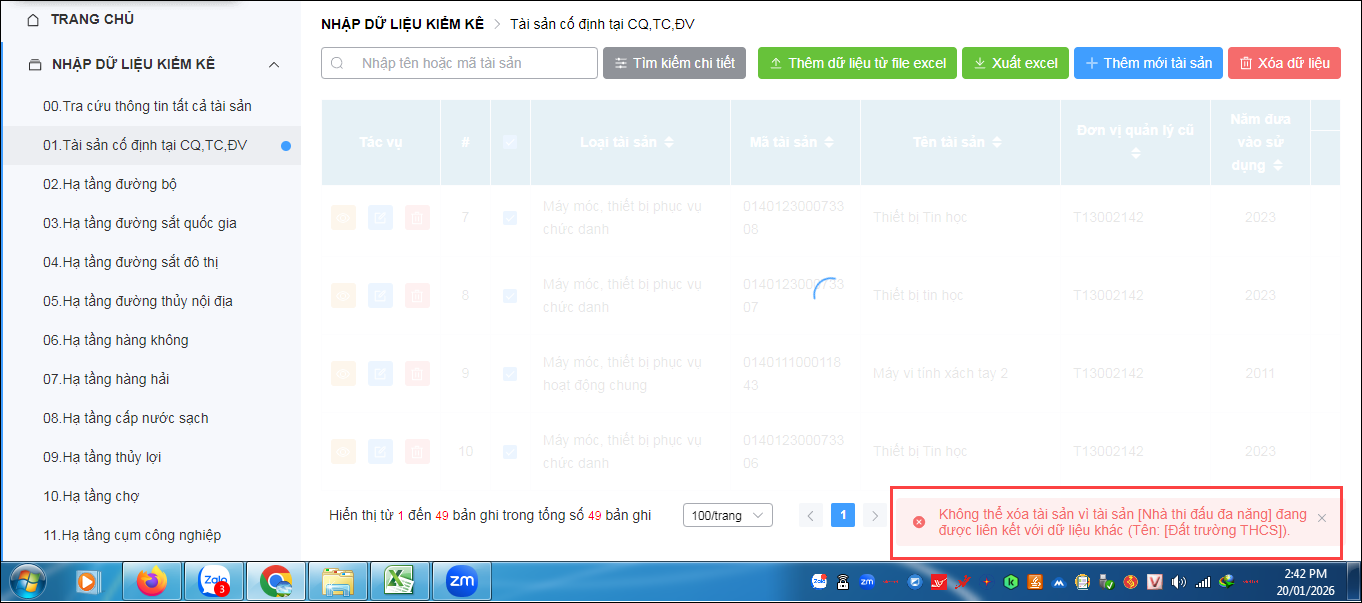Click the view (eye) icon for row 7
The width and height of the screenshot is (1362, 603).
(x=343, y=217)
